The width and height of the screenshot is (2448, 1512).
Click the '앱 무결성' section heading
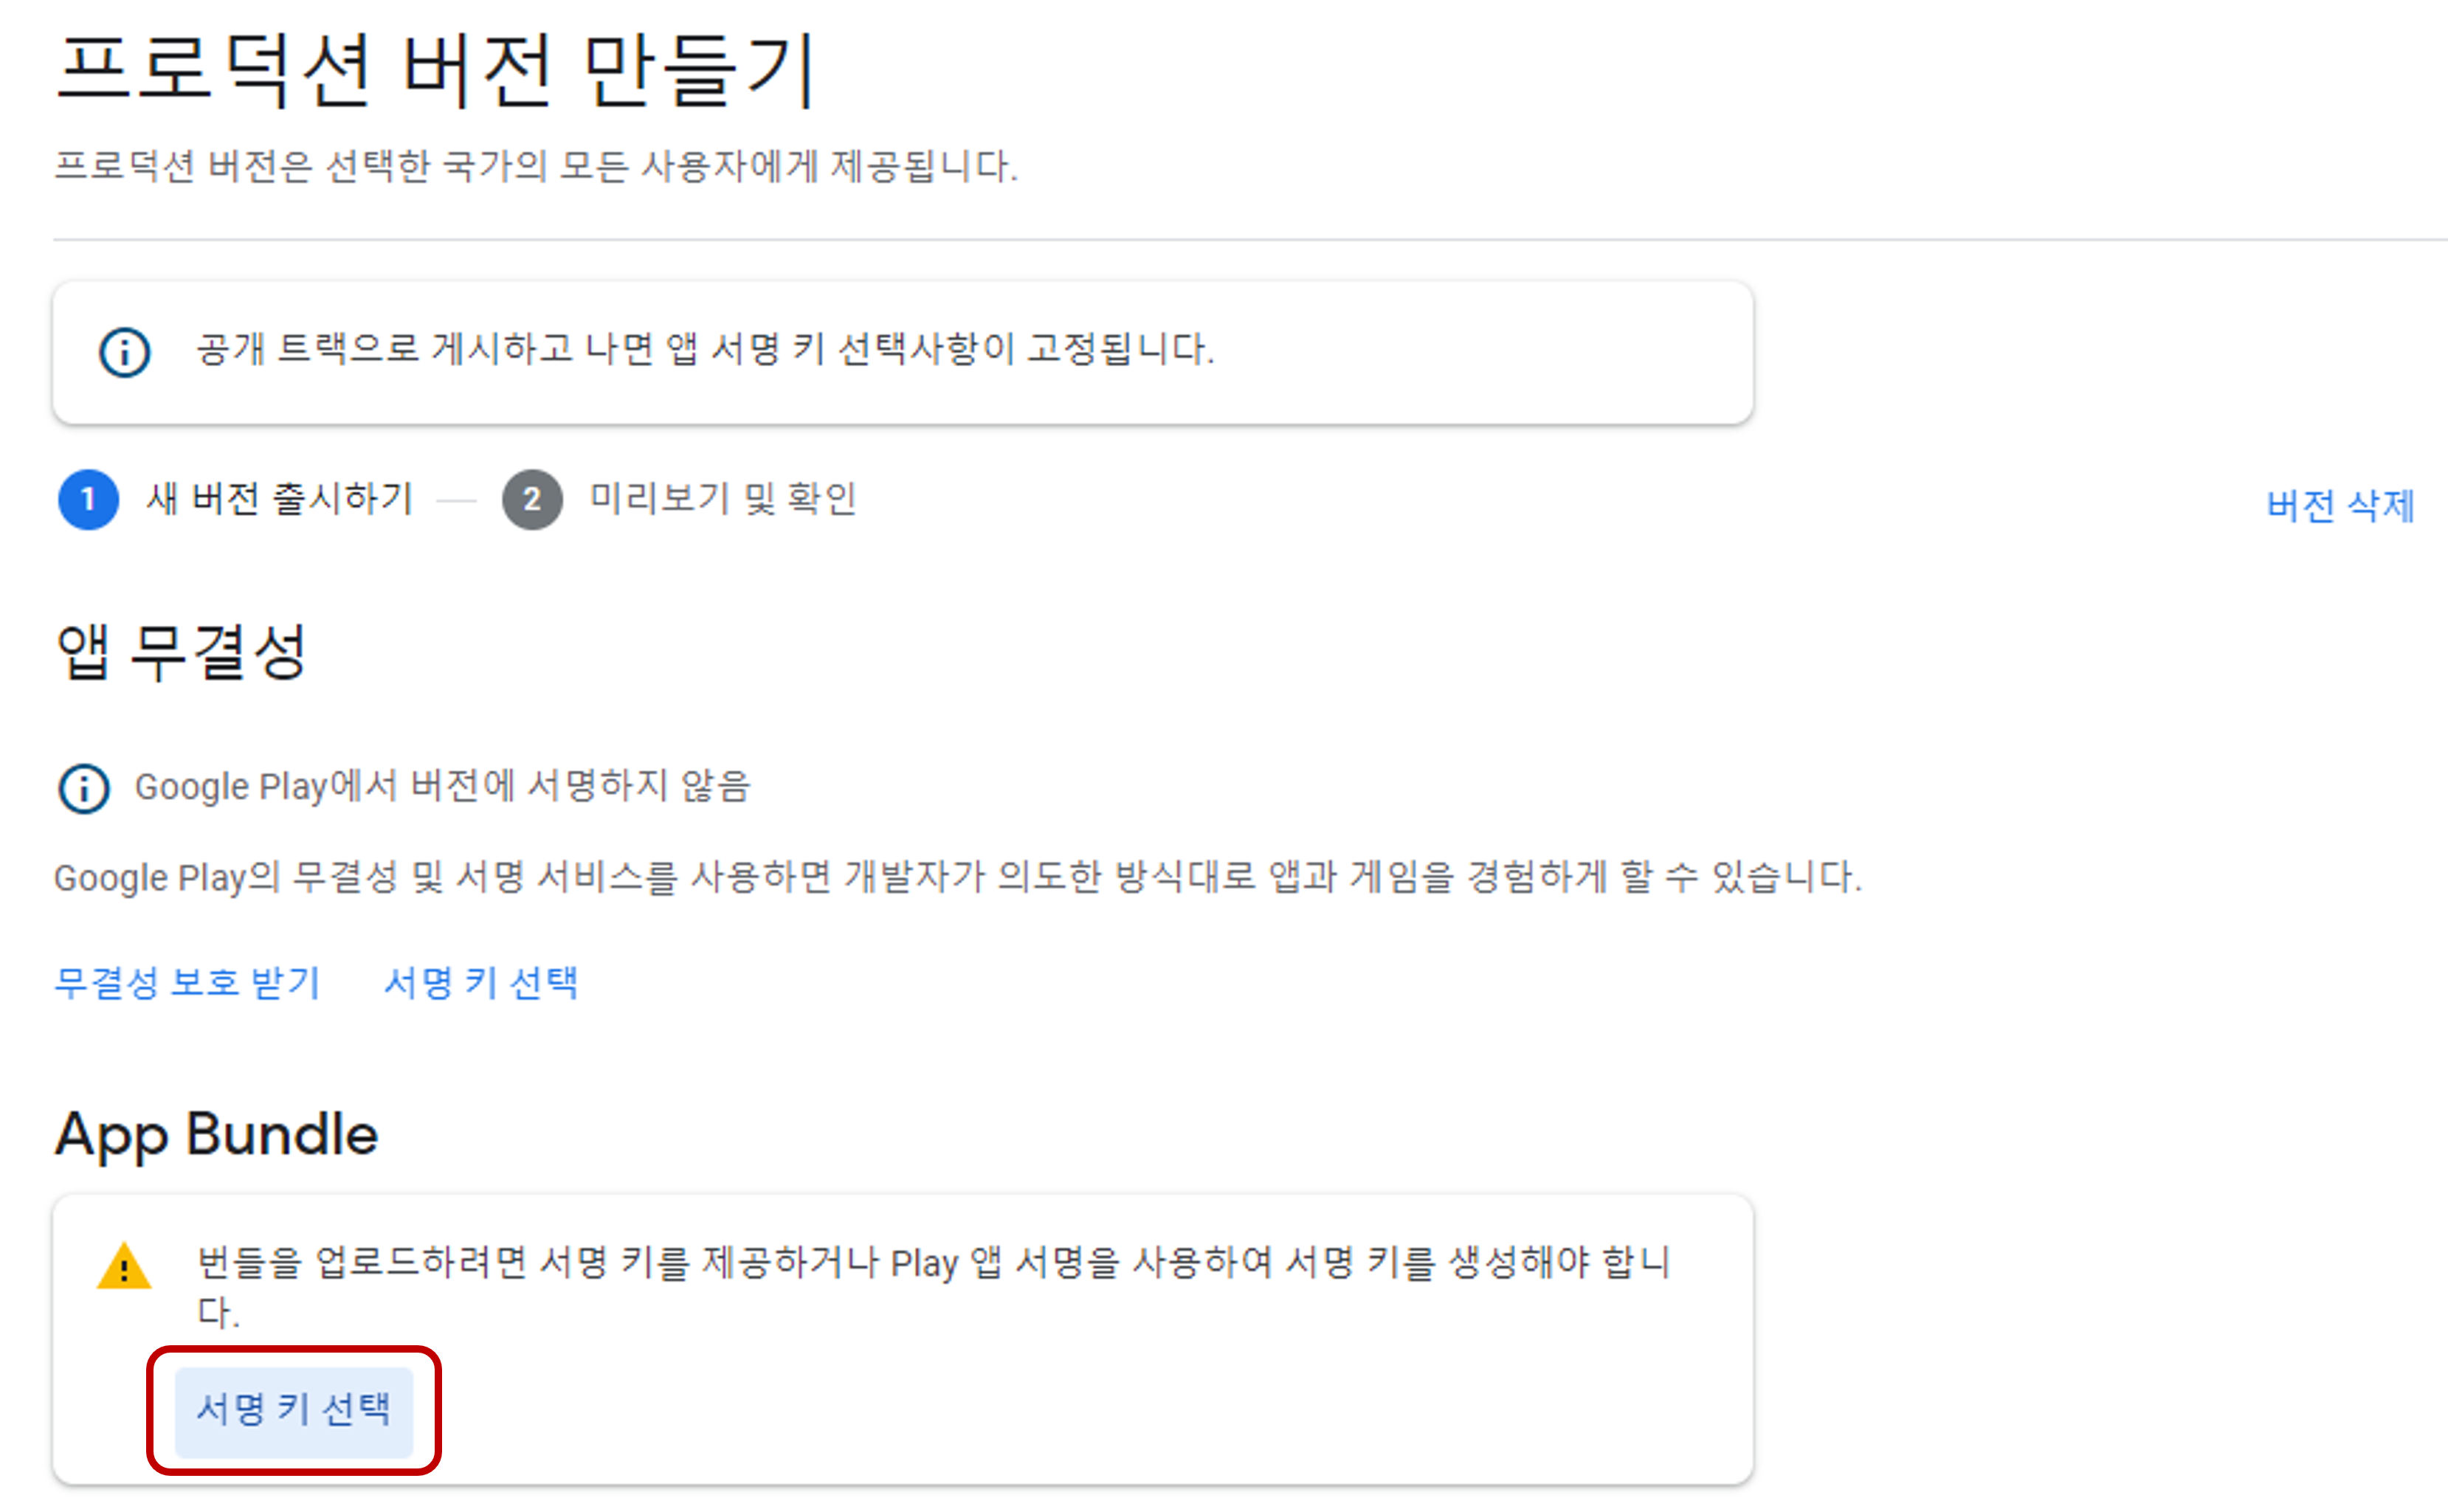181,652
